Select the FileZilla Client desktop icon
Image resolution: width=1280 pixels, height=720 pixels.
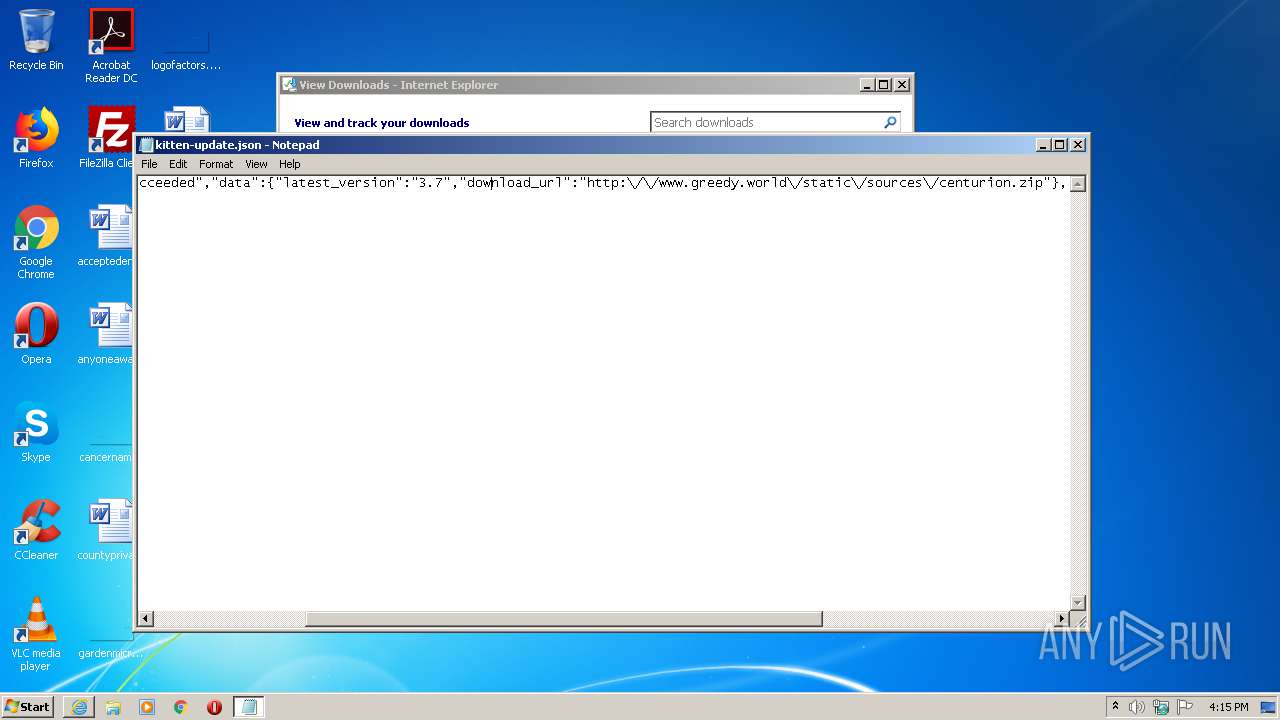[x=110, y=138]
